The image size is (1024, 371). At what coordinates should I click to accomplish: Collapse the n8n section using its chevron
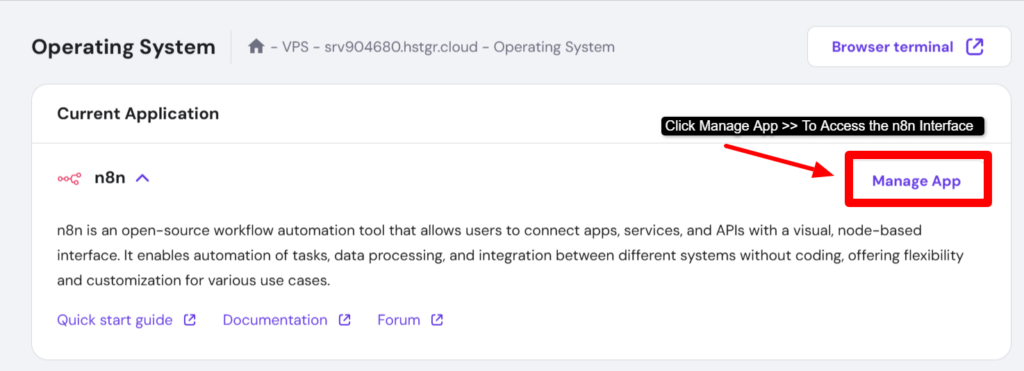coord(143,178)
